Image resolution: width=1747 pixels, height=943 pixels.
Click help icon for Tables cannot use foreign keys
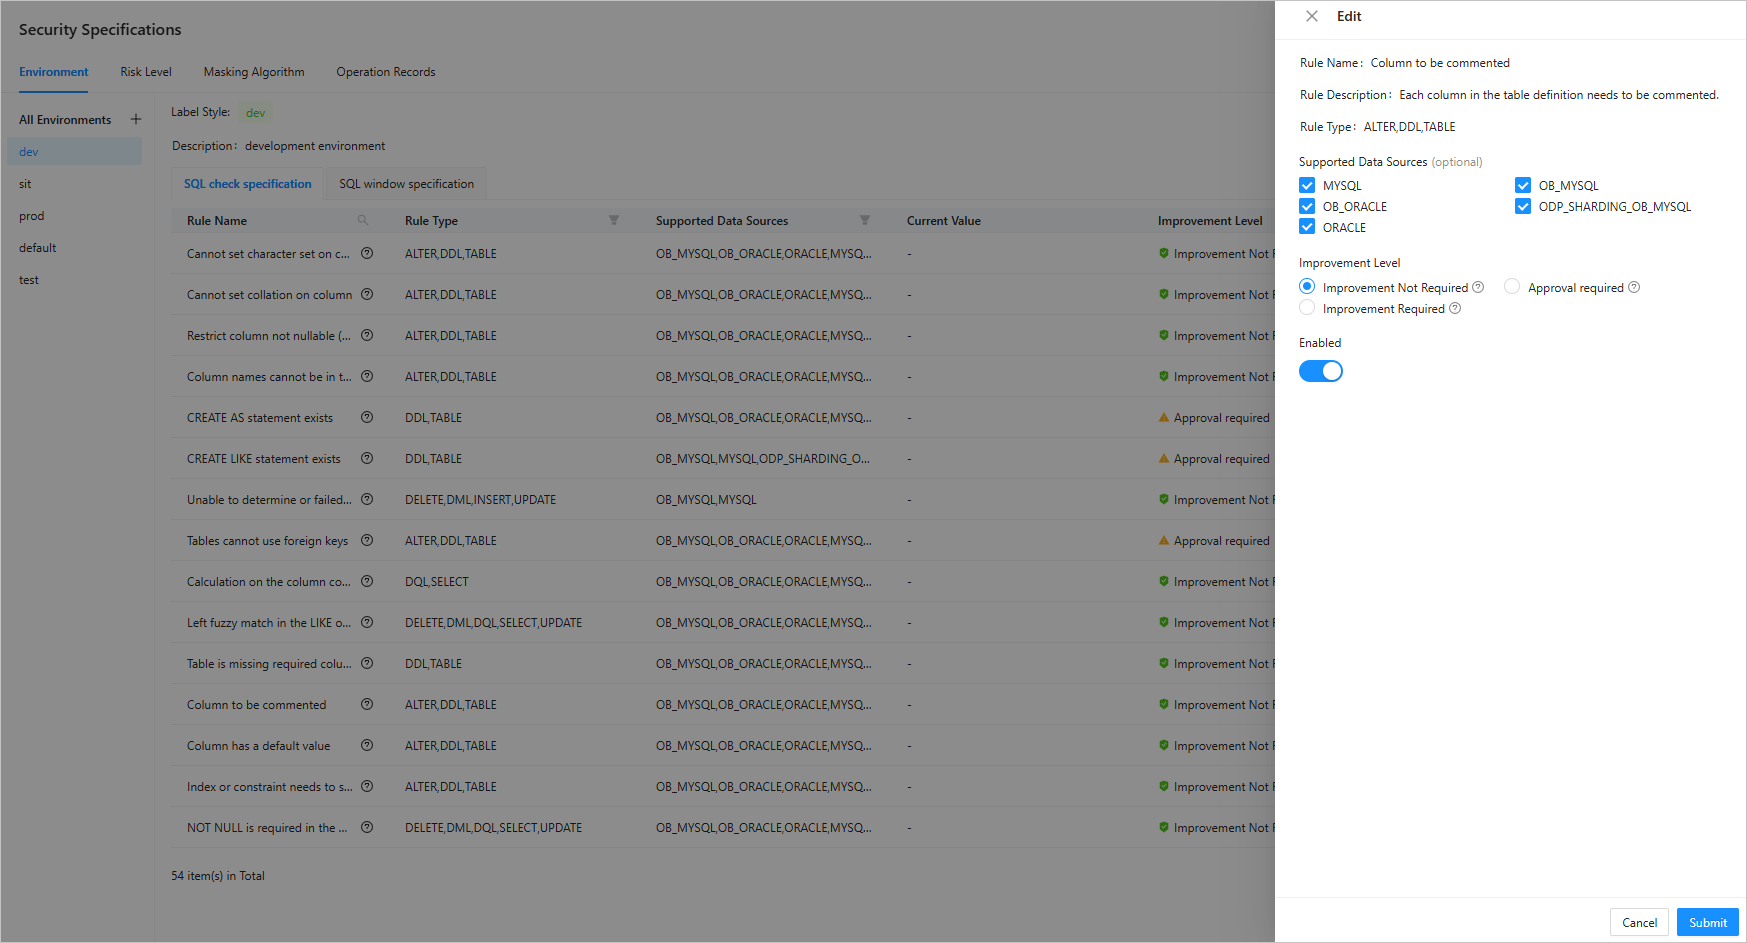(x=367, y=540)
